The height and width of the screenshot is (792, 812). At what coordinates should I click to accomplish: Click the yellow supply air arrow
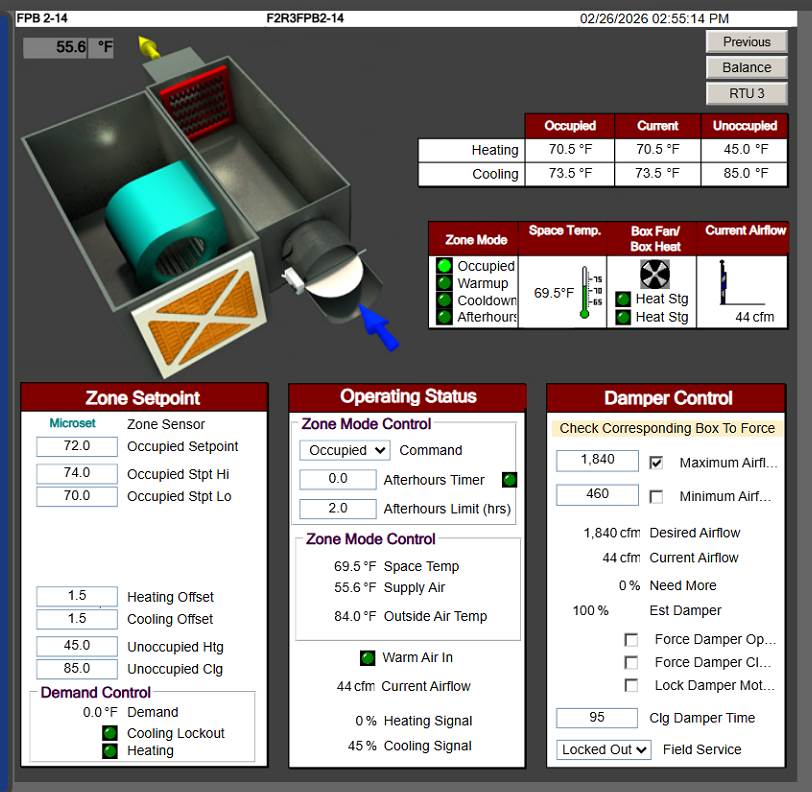150,46
